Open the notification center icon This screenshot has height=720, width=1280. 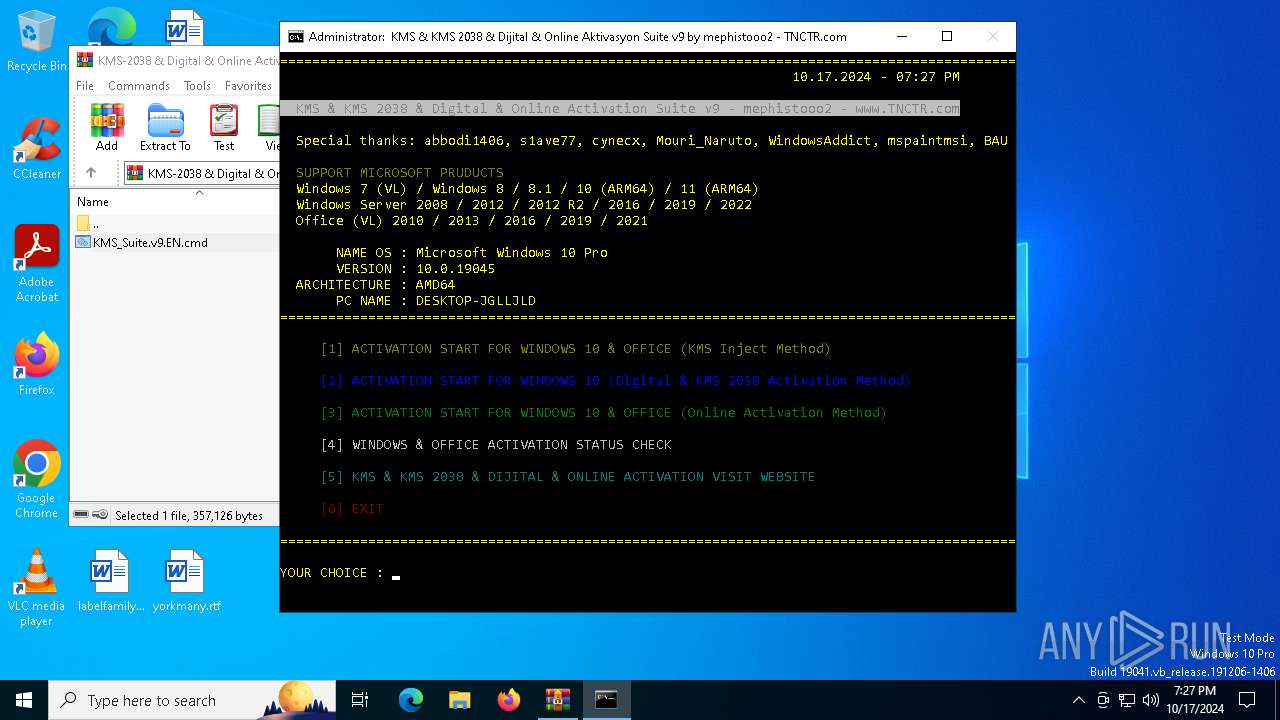pyautogui.click(x=1247, y=700)
